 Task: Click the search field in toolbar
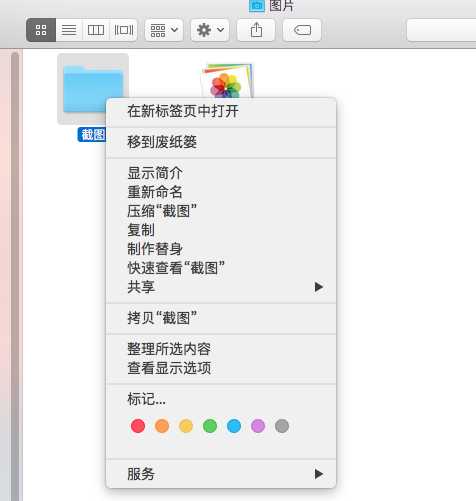(441, 30)
